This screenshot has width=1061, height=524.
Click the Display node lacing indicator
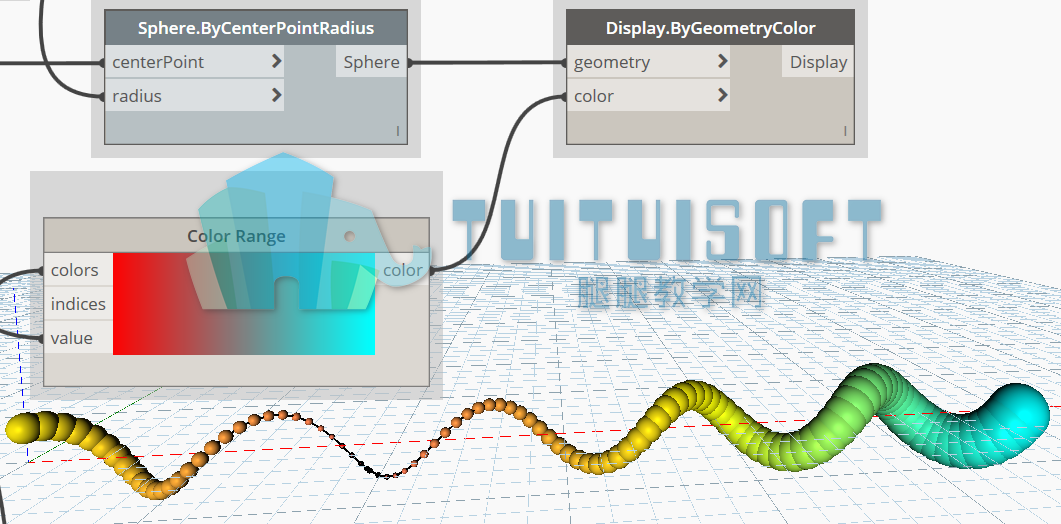pos(845,131)
